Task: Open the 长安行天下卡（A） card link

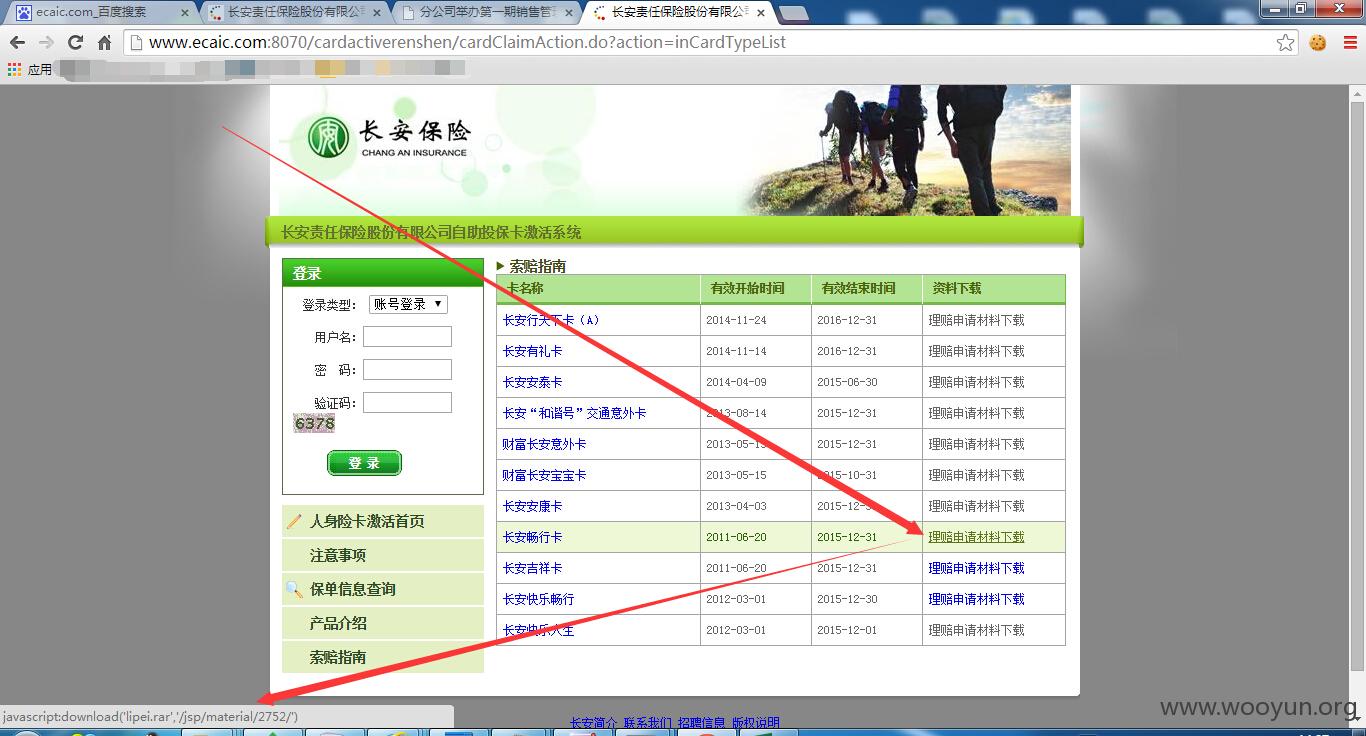Action: (551, 320)
